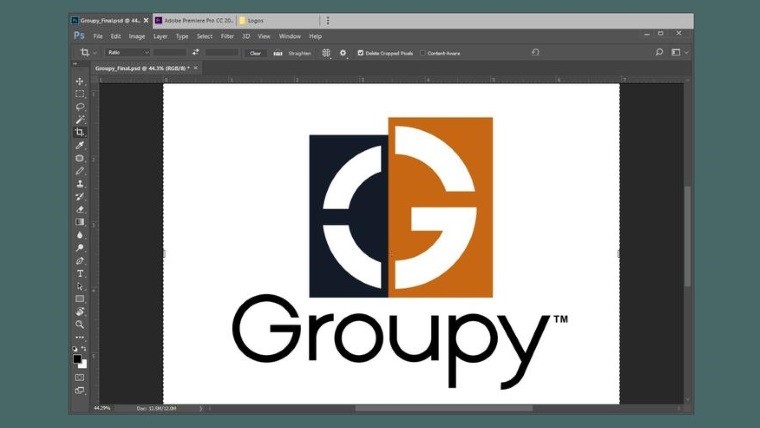Viewport: 760px width, 428px height.
Task: Open the Window menu
Action: (x=290, y=36)
